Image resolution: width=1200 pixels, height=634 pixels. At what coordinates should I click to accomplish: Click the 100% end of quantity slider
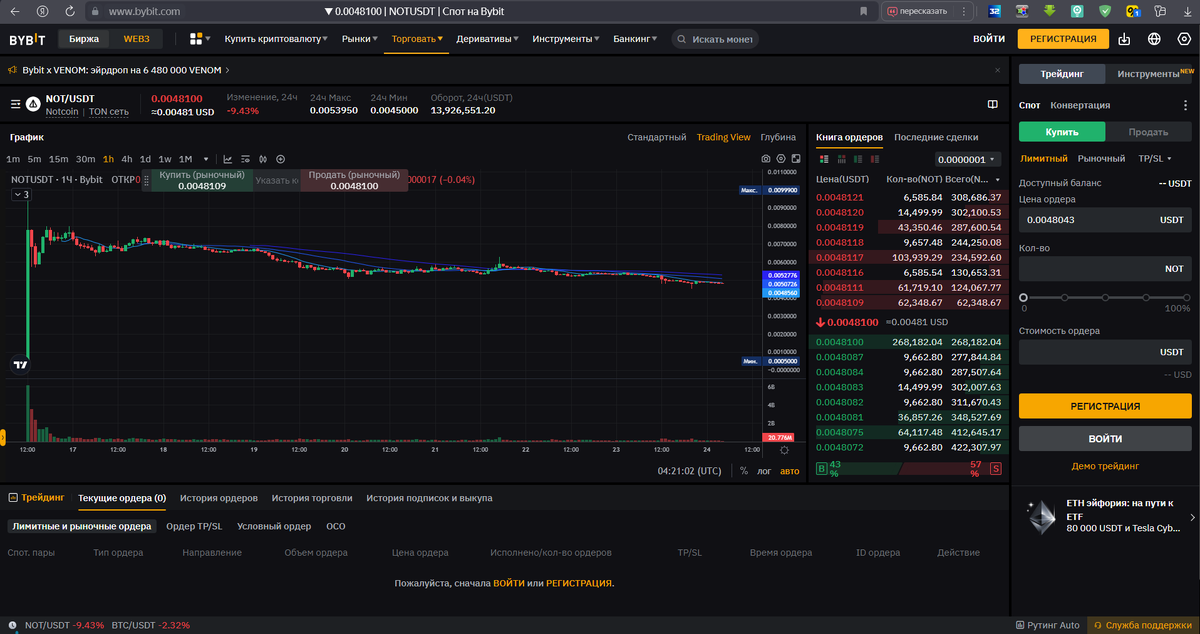(1187, 297)
